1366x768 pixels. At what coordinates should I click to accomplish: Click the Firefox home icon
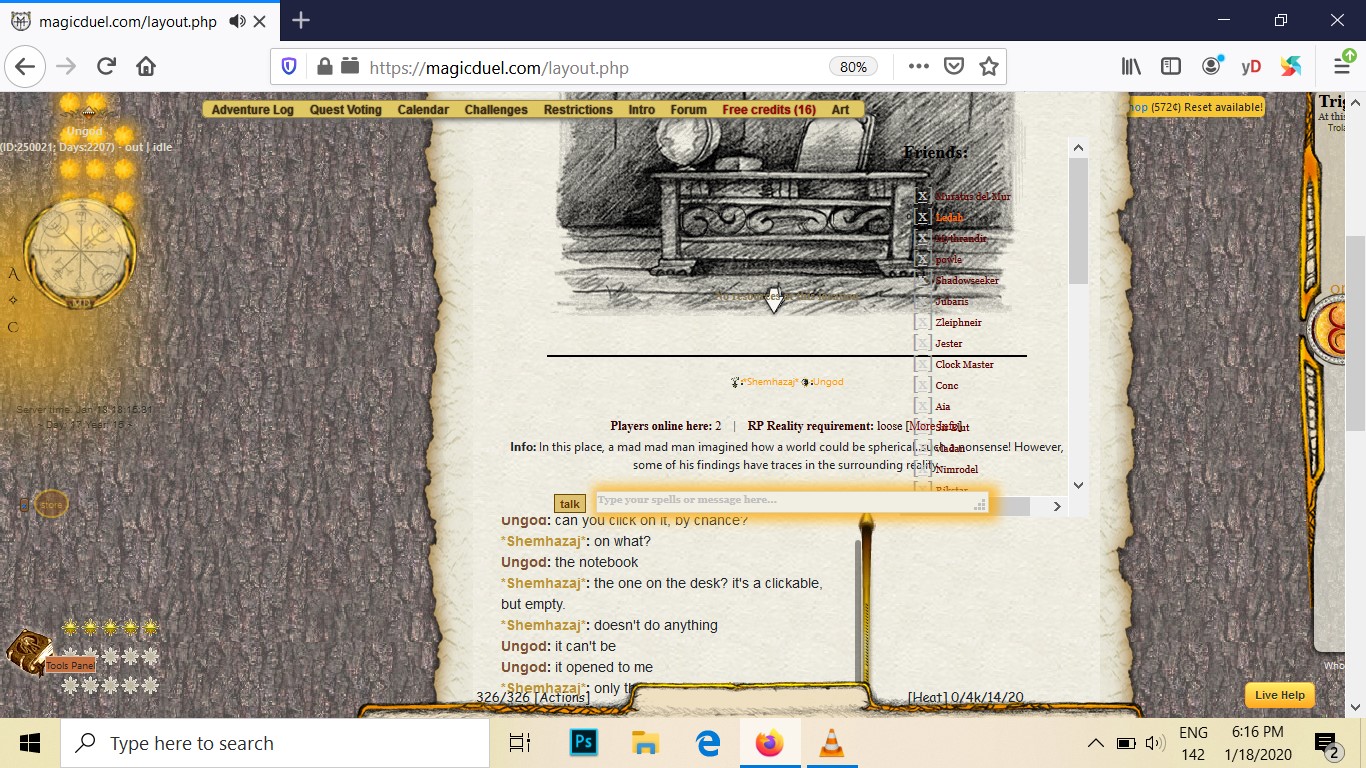(146, 67)
